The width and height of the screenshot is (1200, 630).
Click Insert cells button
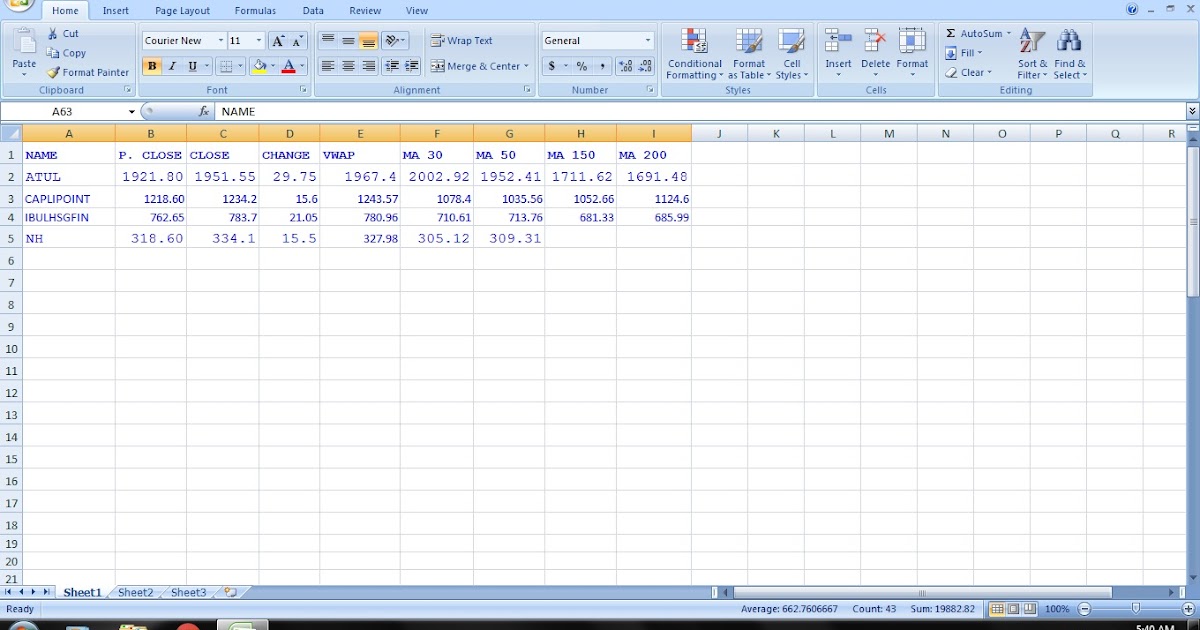(838, 54)
